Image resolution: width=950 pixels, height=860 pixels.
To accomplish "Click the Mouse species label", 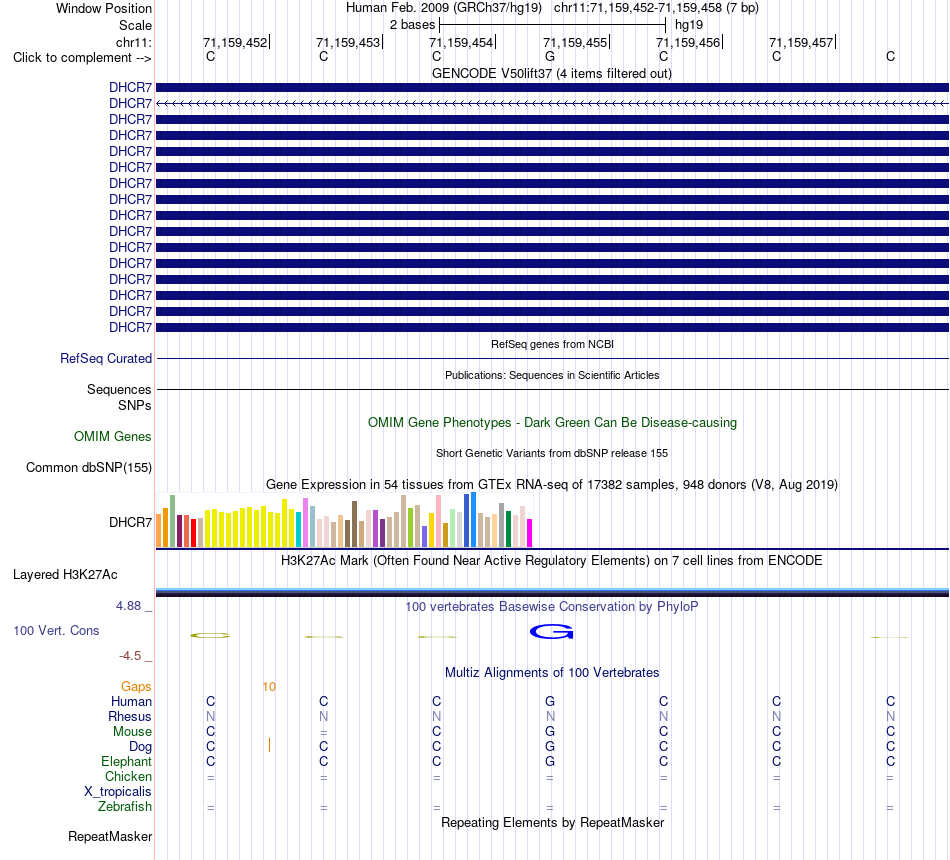I will 132,732.
